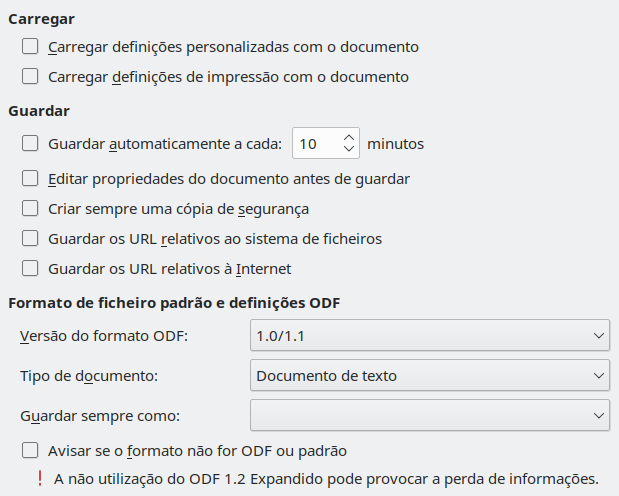
Task: Expand the 'Tipo de documento' dropdown
Action: tap(429, 376)
